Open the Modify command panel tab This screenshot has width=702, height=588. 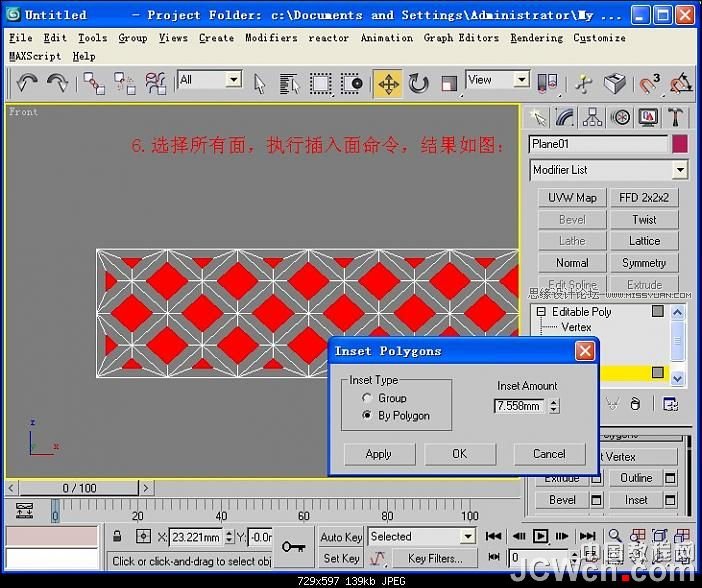pyautogui.click(x=565, y=118)
